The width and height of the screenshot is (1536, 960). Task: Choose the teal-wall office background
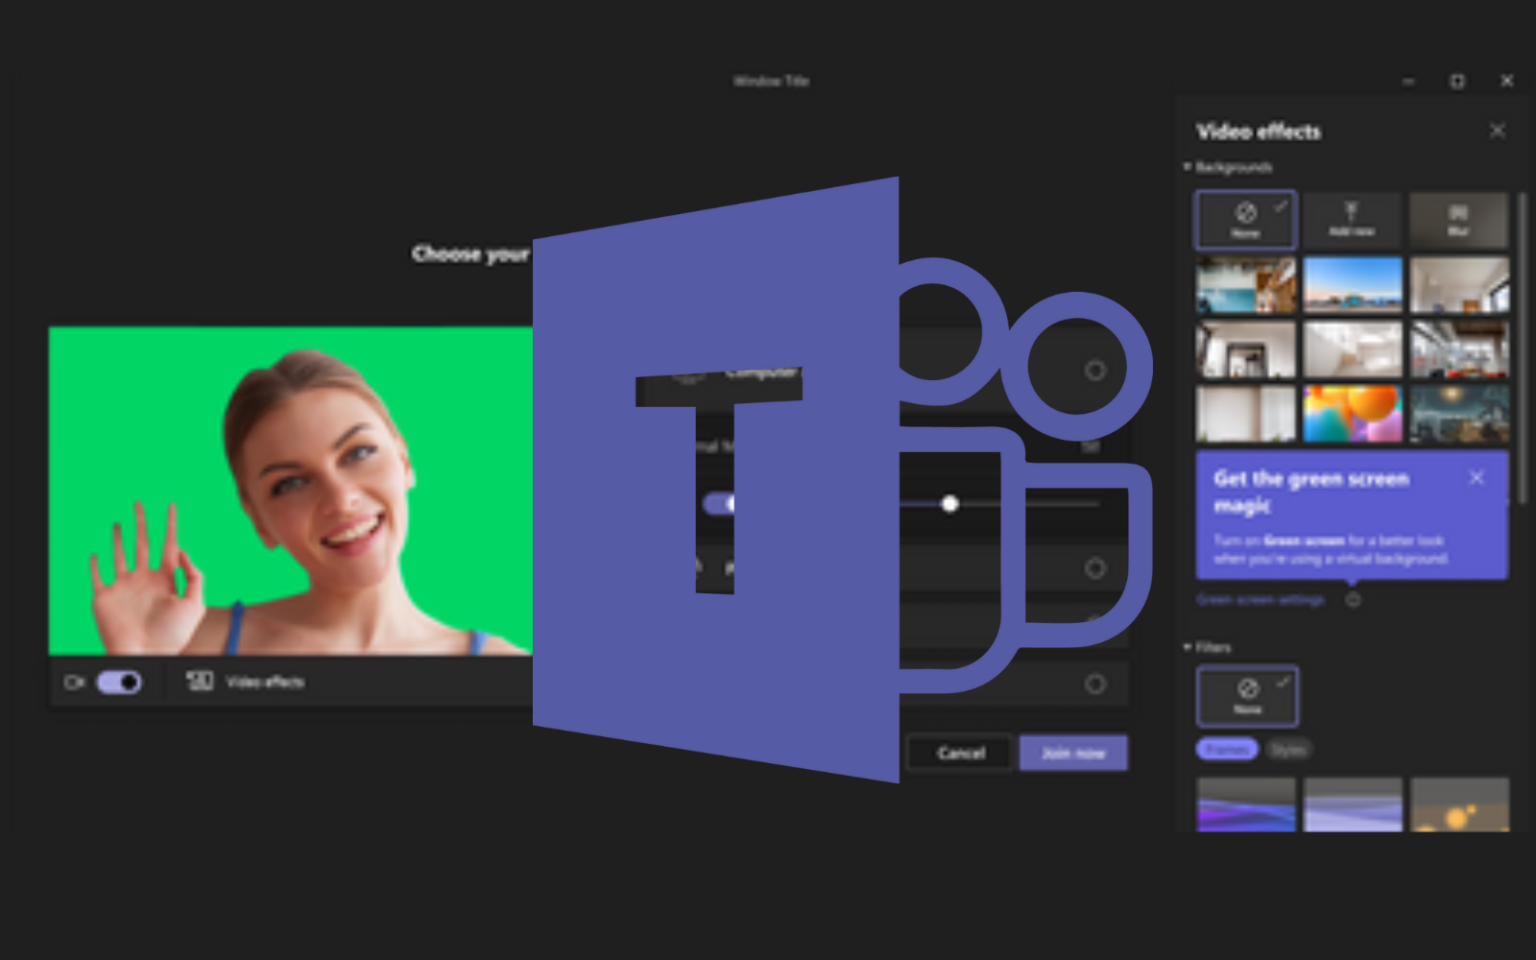(x=1246, y=285)
